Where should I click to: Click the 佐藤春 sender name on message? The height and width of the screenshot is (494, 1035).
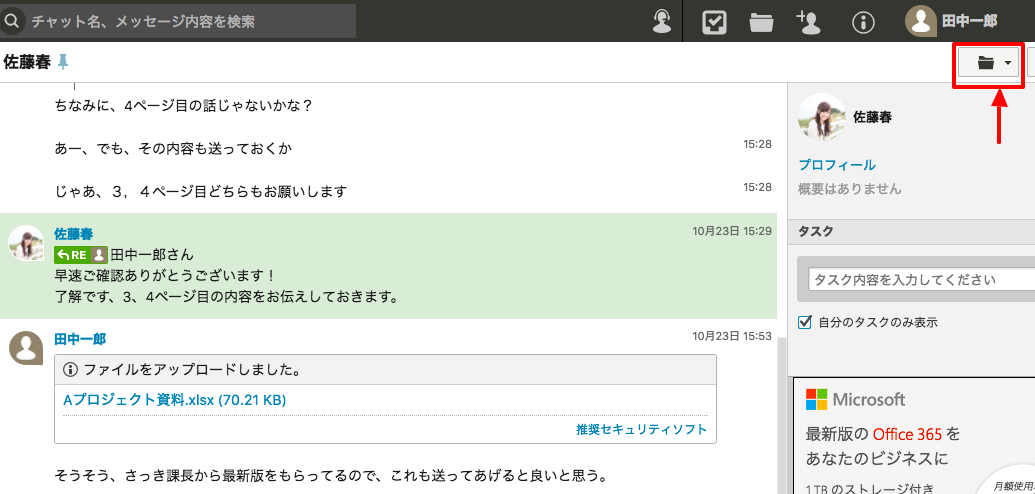(73, 234)
